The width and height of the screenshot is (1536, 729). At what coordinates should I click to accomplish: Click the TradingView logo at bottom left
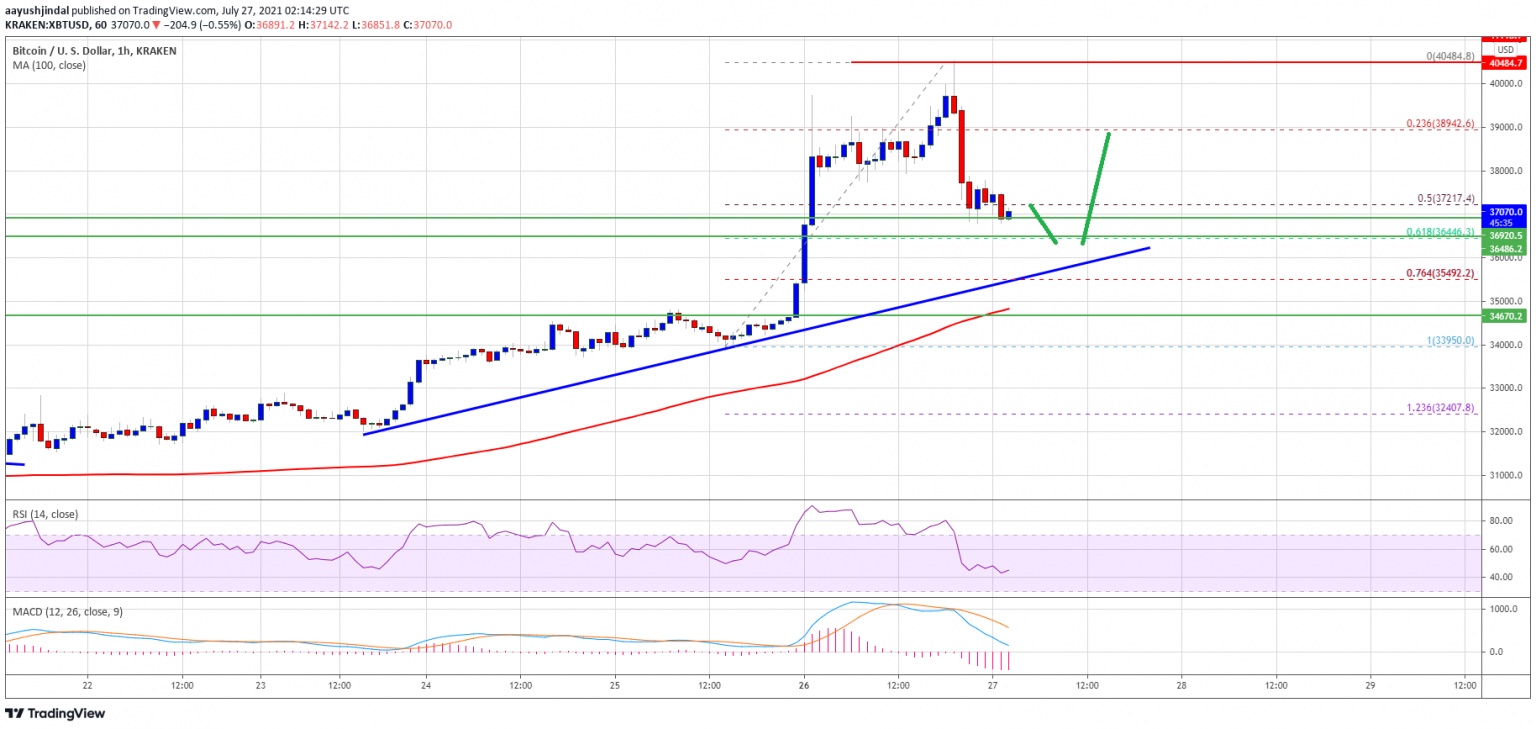coord(55,714)
